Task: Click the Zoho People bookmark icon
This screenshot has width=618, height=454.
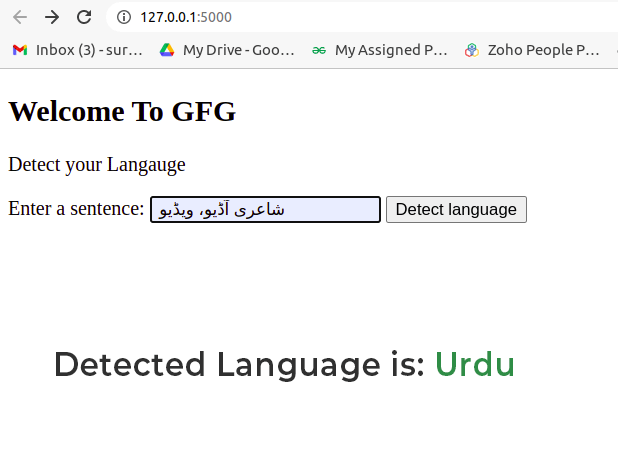Action: click(472, 50)
